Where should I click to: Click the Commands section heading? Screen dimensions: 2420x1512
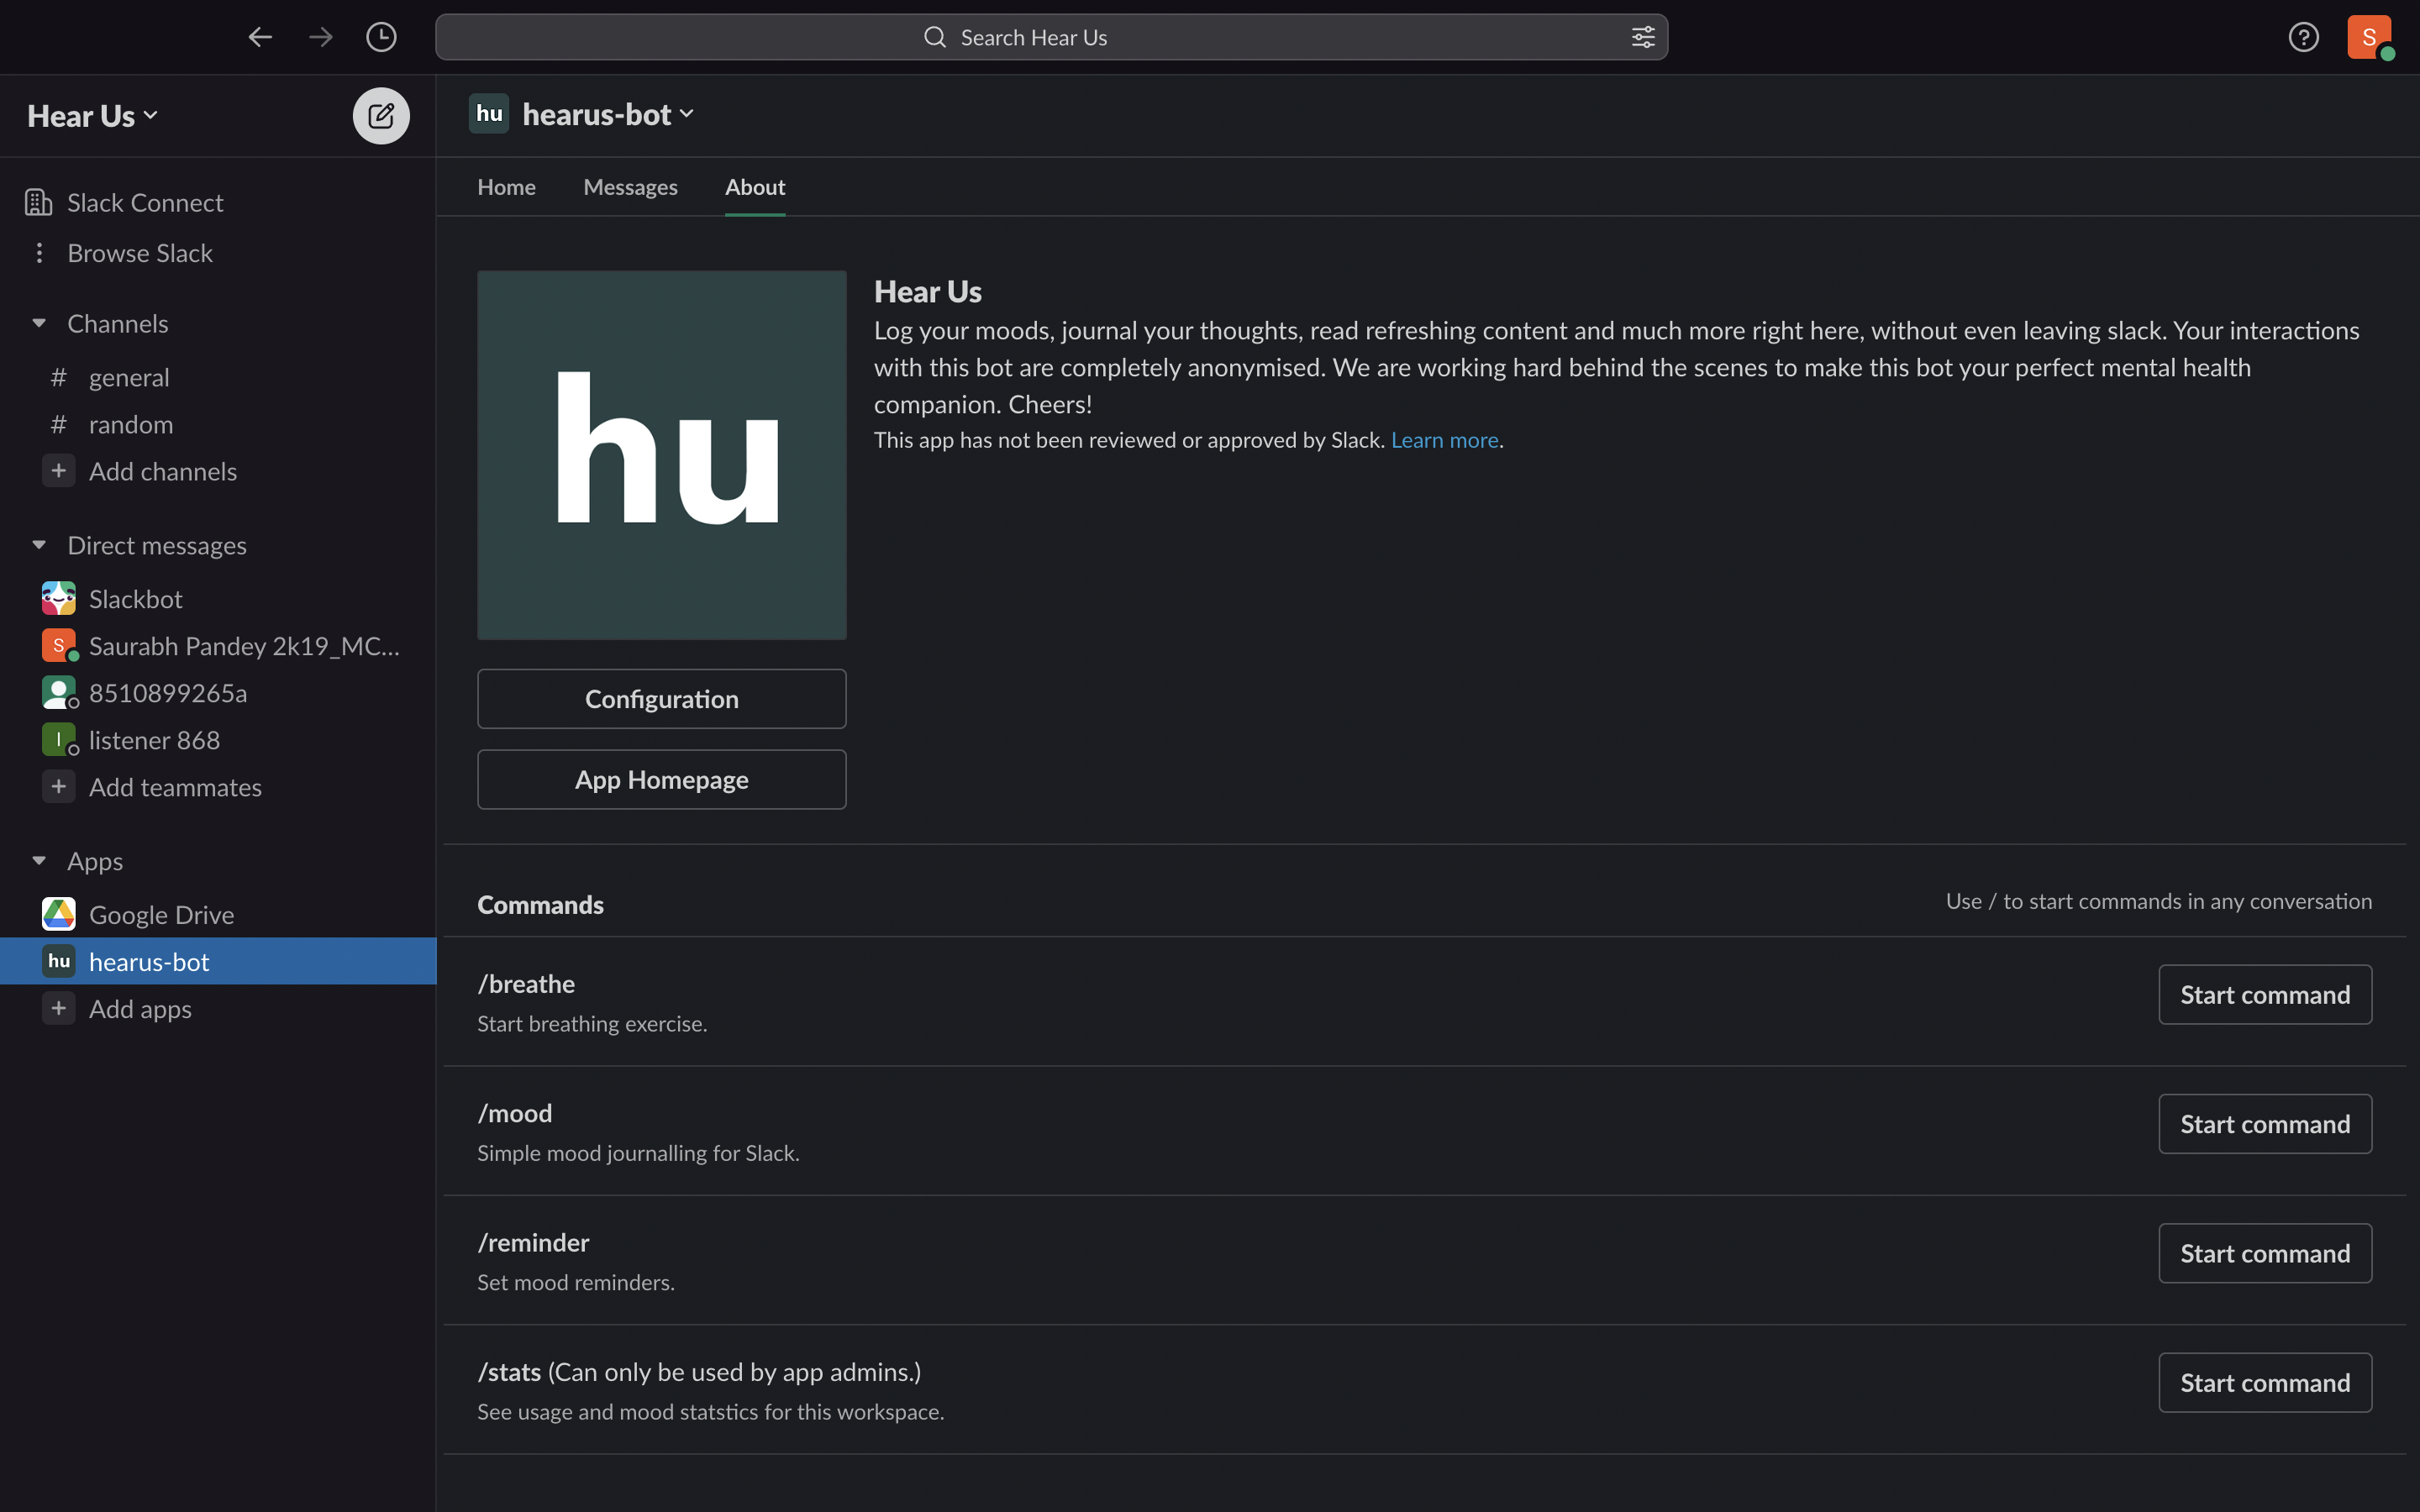pos(540,904)
